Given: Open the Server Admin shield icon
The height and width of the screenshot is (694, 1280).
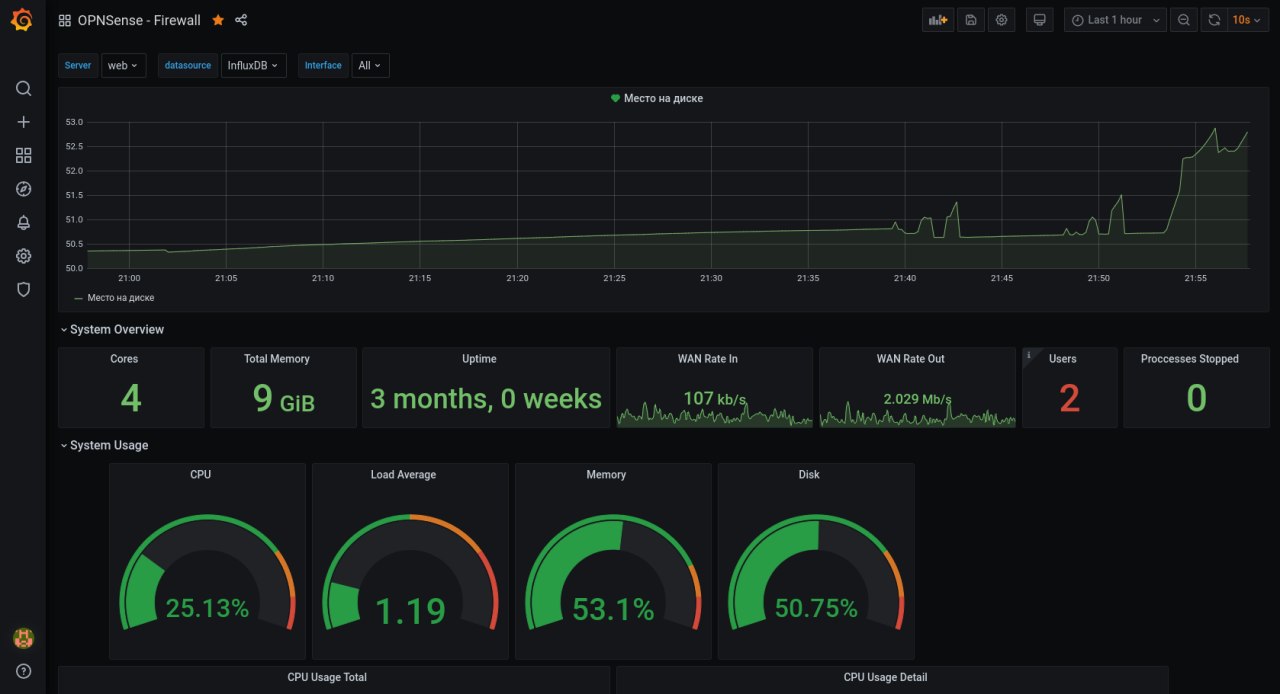Looking at the screenshot, I should pos(23,289).
